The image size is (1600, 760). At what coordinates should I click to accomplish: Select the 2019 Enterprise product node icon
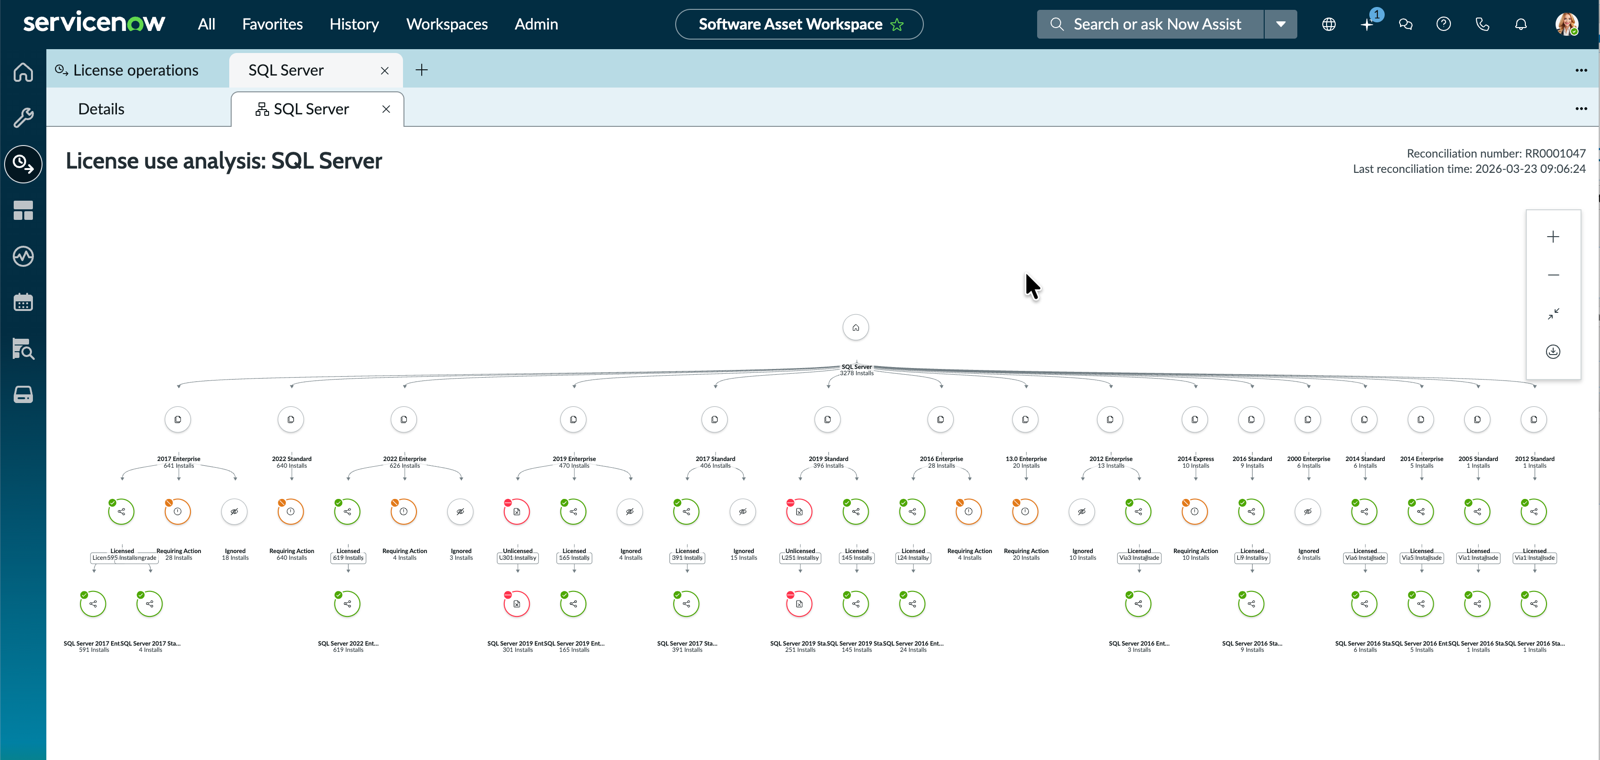click(573, 420)
